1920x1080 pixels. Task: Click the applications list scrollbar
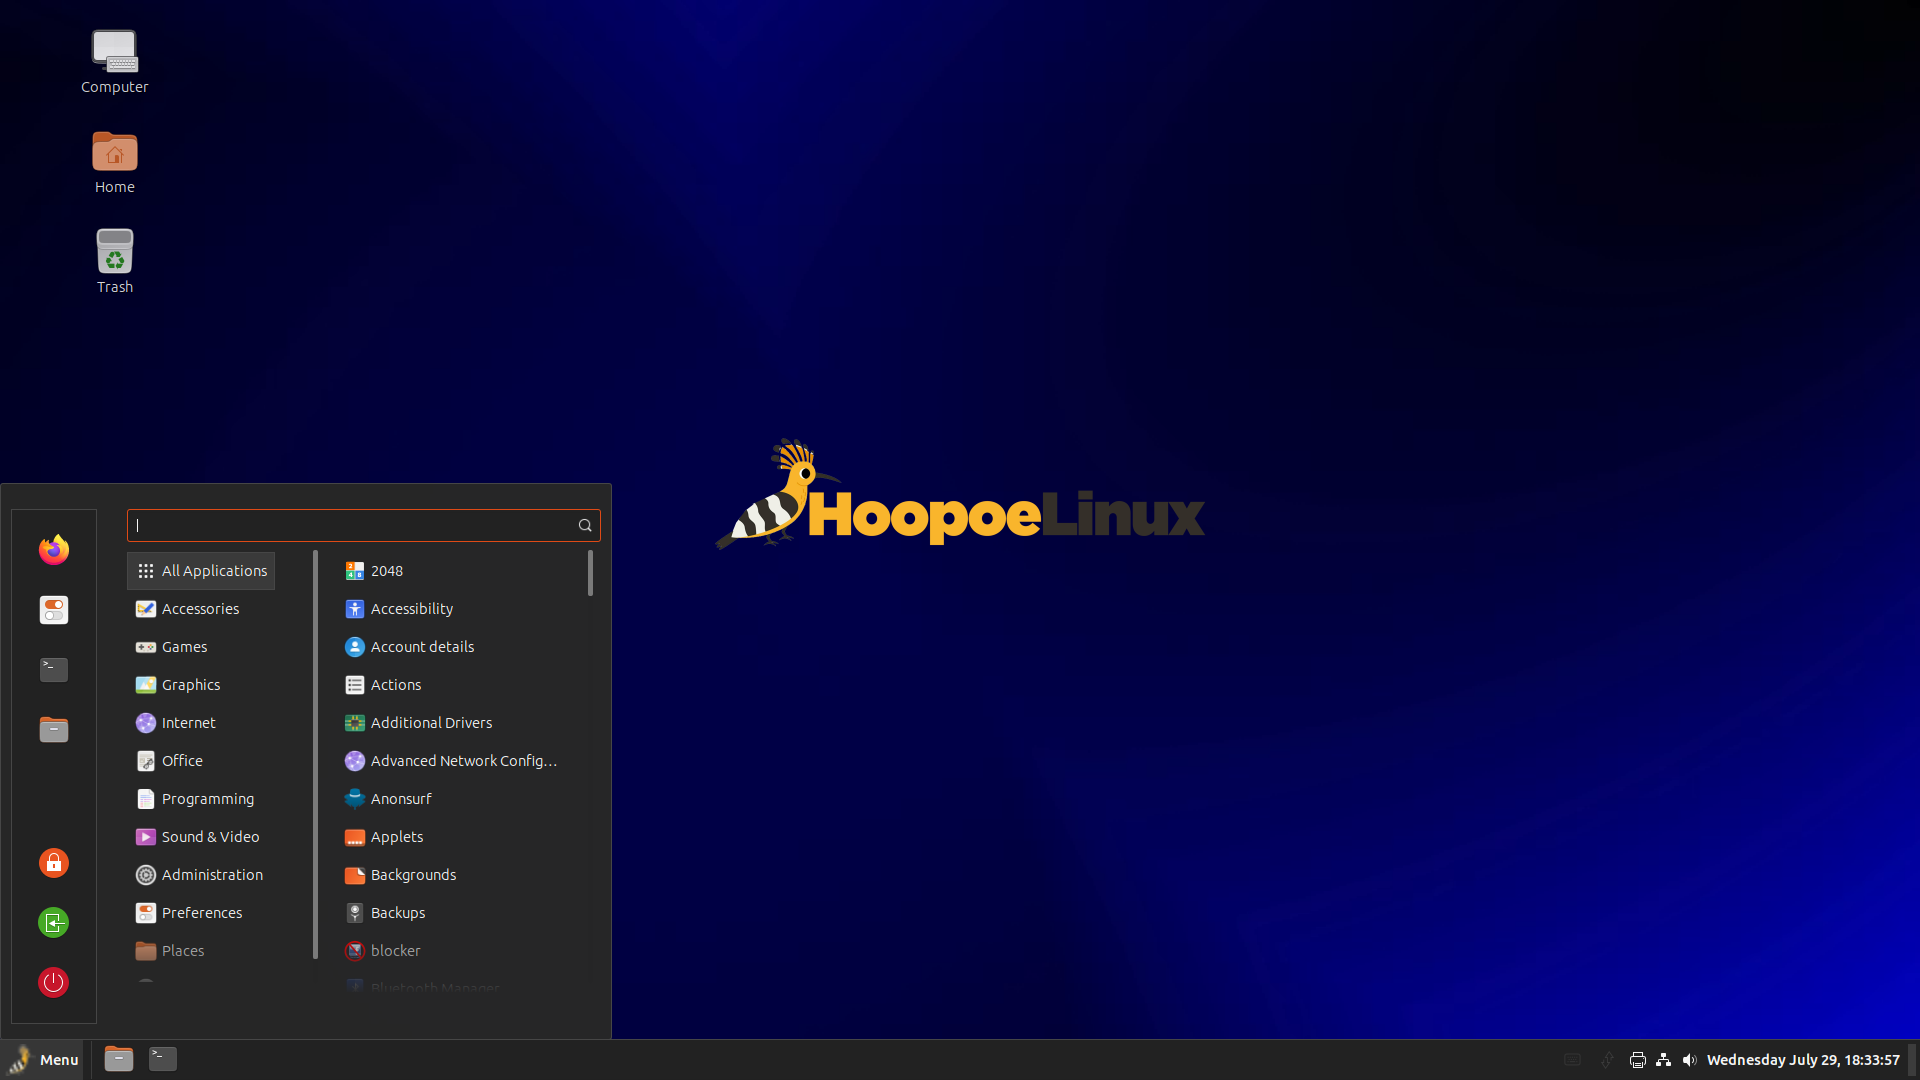pos(590,573)
